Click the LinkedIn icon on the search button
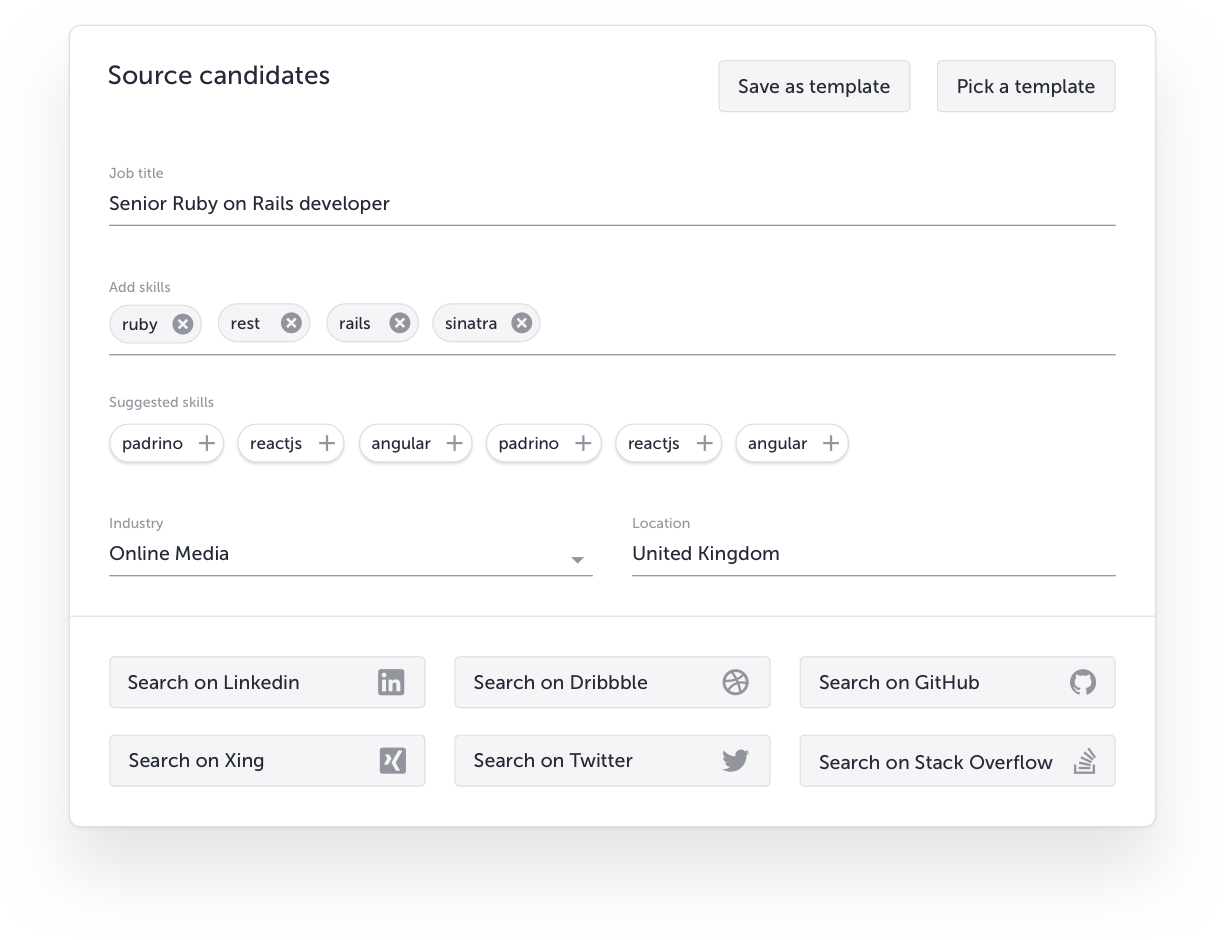Viewport: 1224px width, 940px height. point(390,682)
